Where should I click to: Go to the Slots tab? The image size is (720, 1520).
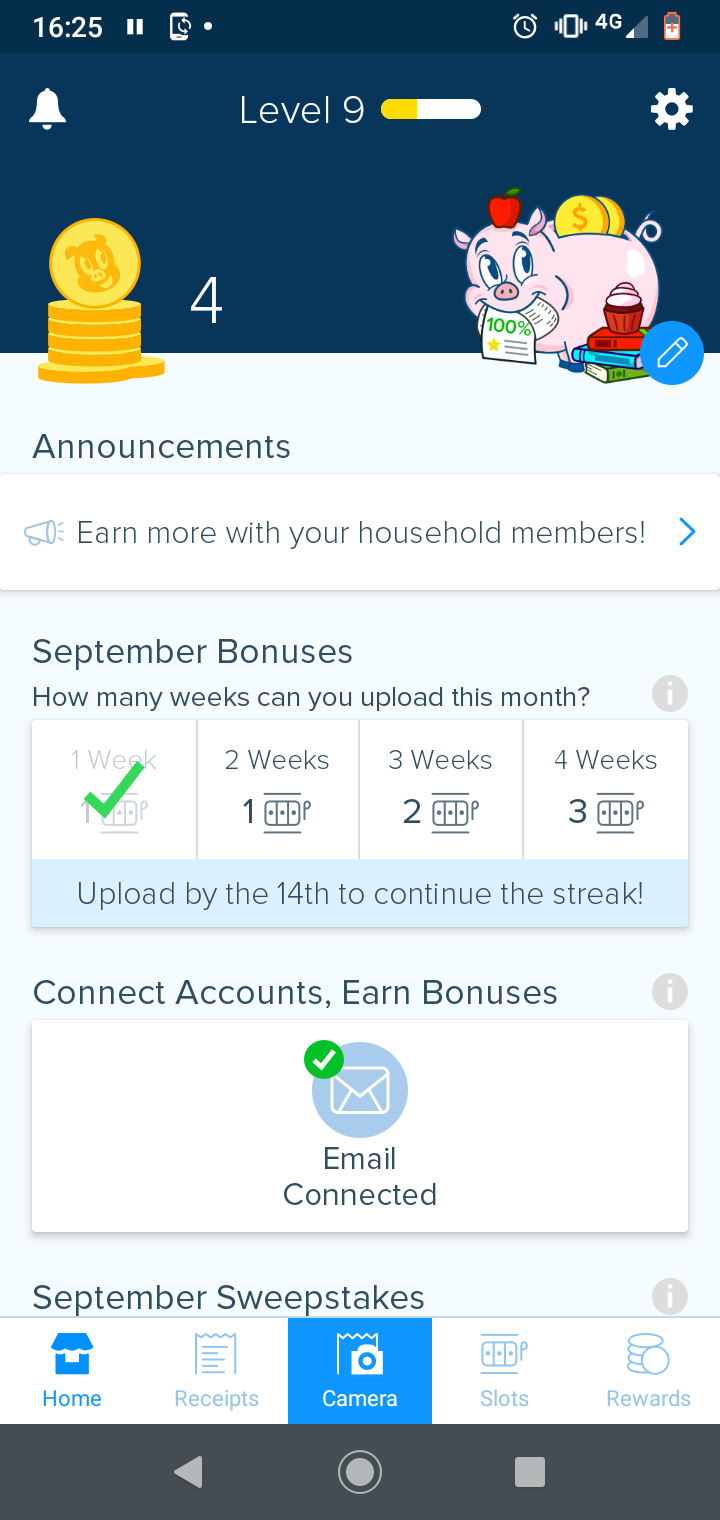(x=504, y=1371)
